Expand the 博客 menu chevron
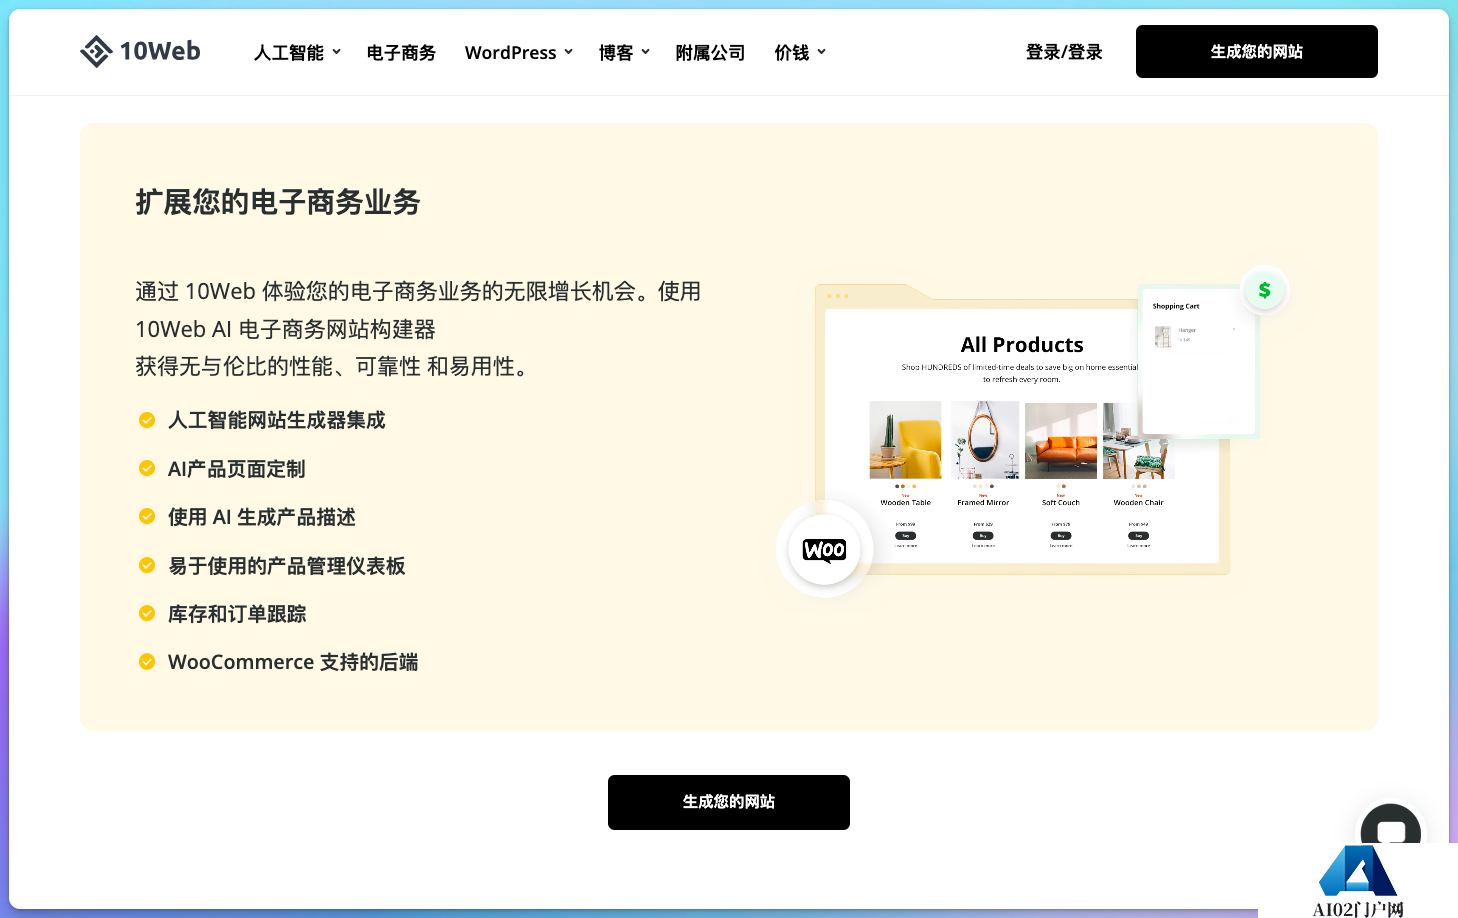The image size is (1458, 918). [646, 52]
